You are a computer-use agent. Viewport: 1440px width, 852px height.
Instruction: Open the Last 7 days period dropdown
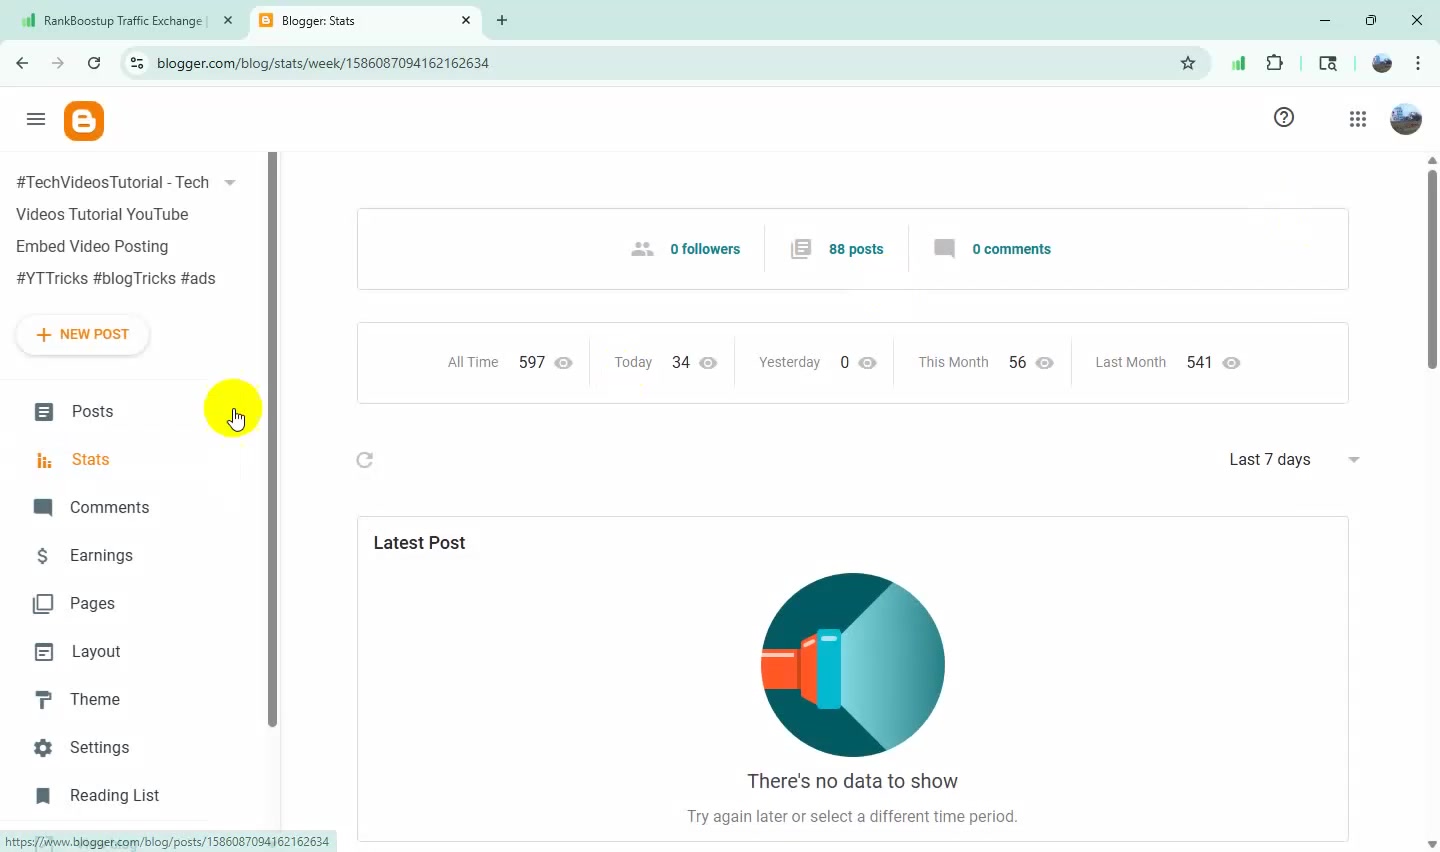click(x=1295, y=460)
